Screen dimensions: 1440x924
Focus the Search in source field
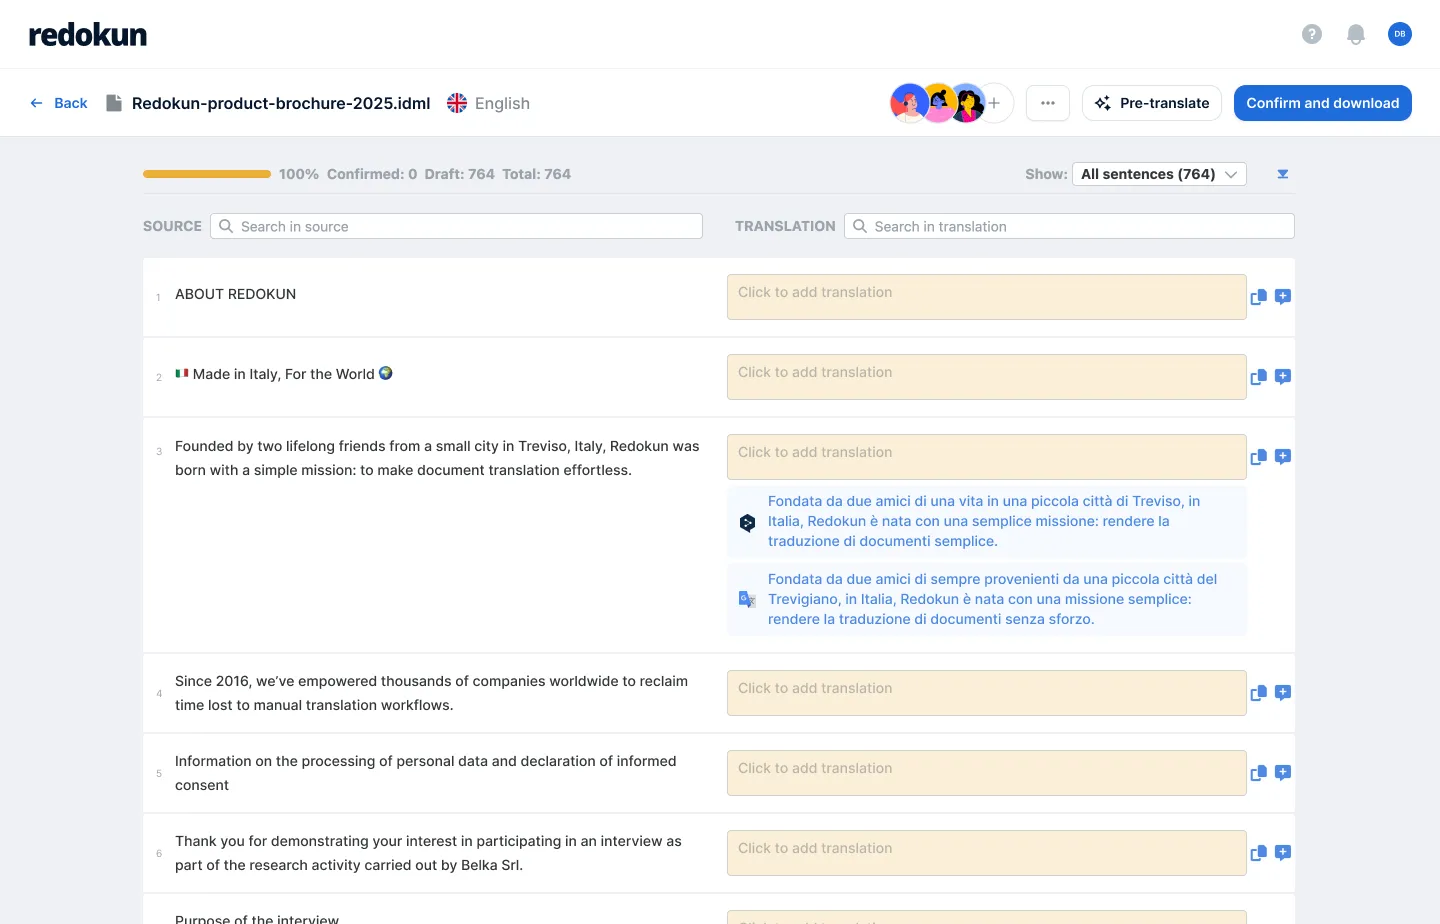(456, 226)
